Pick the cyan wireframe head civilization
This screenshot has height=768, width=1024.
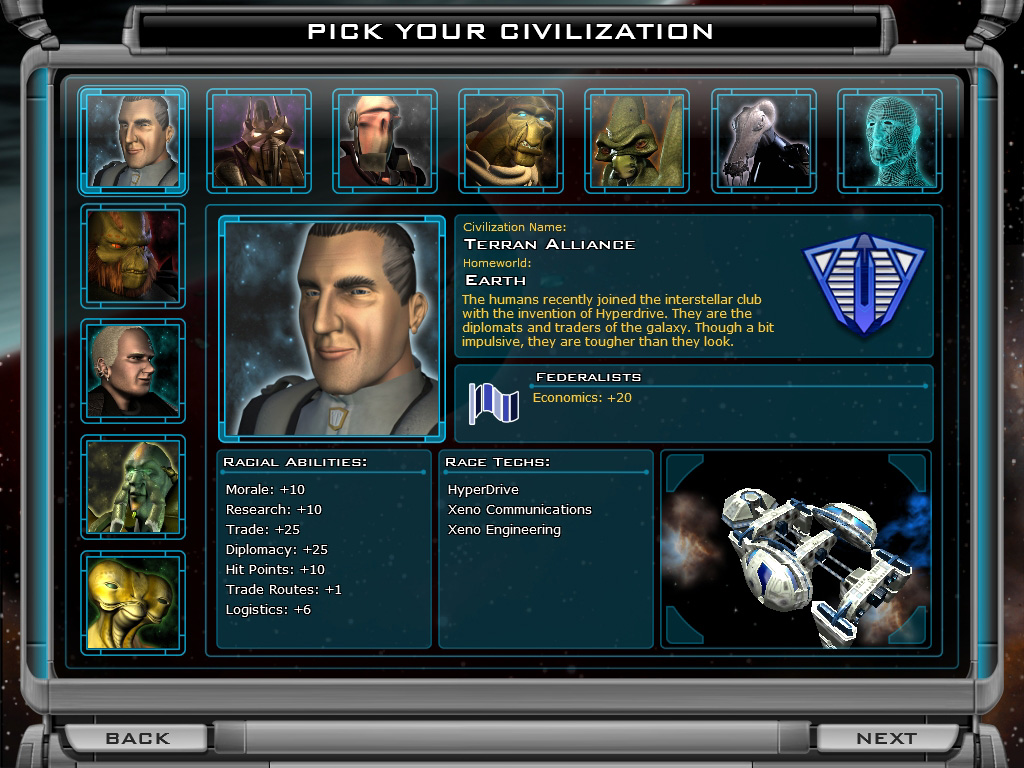(889, 141)
